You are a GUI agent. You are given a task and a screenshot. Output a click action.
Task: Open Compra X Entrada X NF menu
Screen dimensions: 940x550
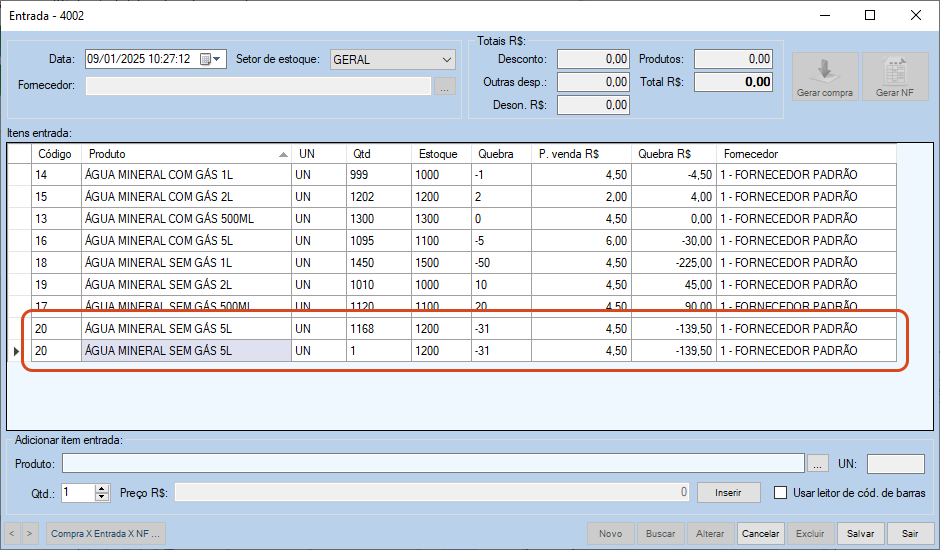(104, 534)
